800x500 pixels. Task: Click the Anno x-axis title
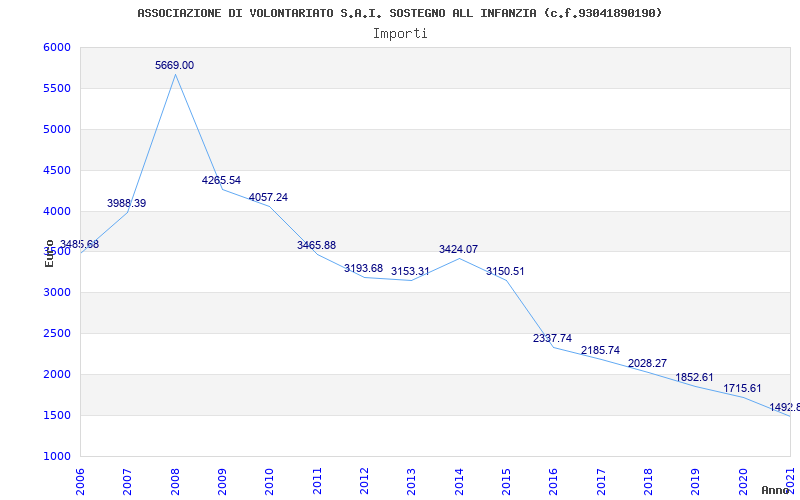point(774,490)
